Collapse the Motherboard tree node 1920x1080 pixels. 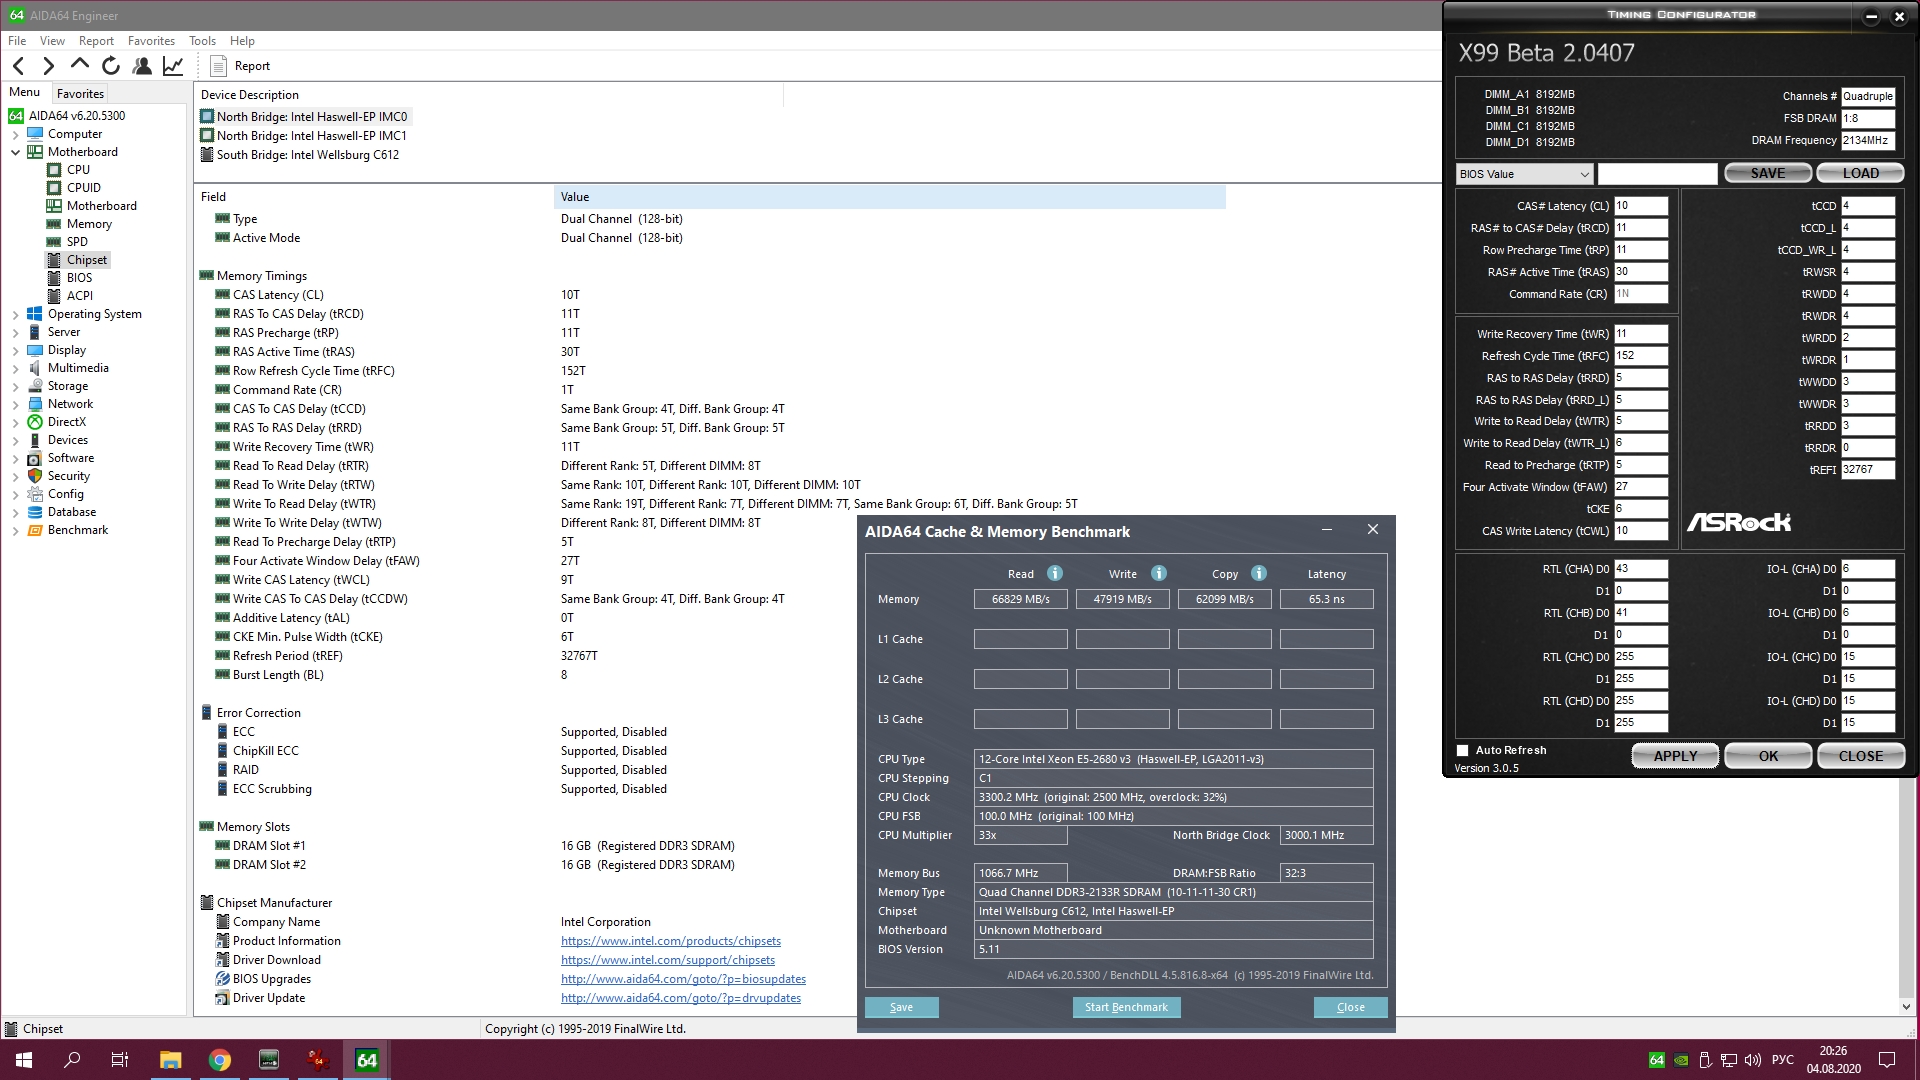pyautogui.click(x=15, y=152)
